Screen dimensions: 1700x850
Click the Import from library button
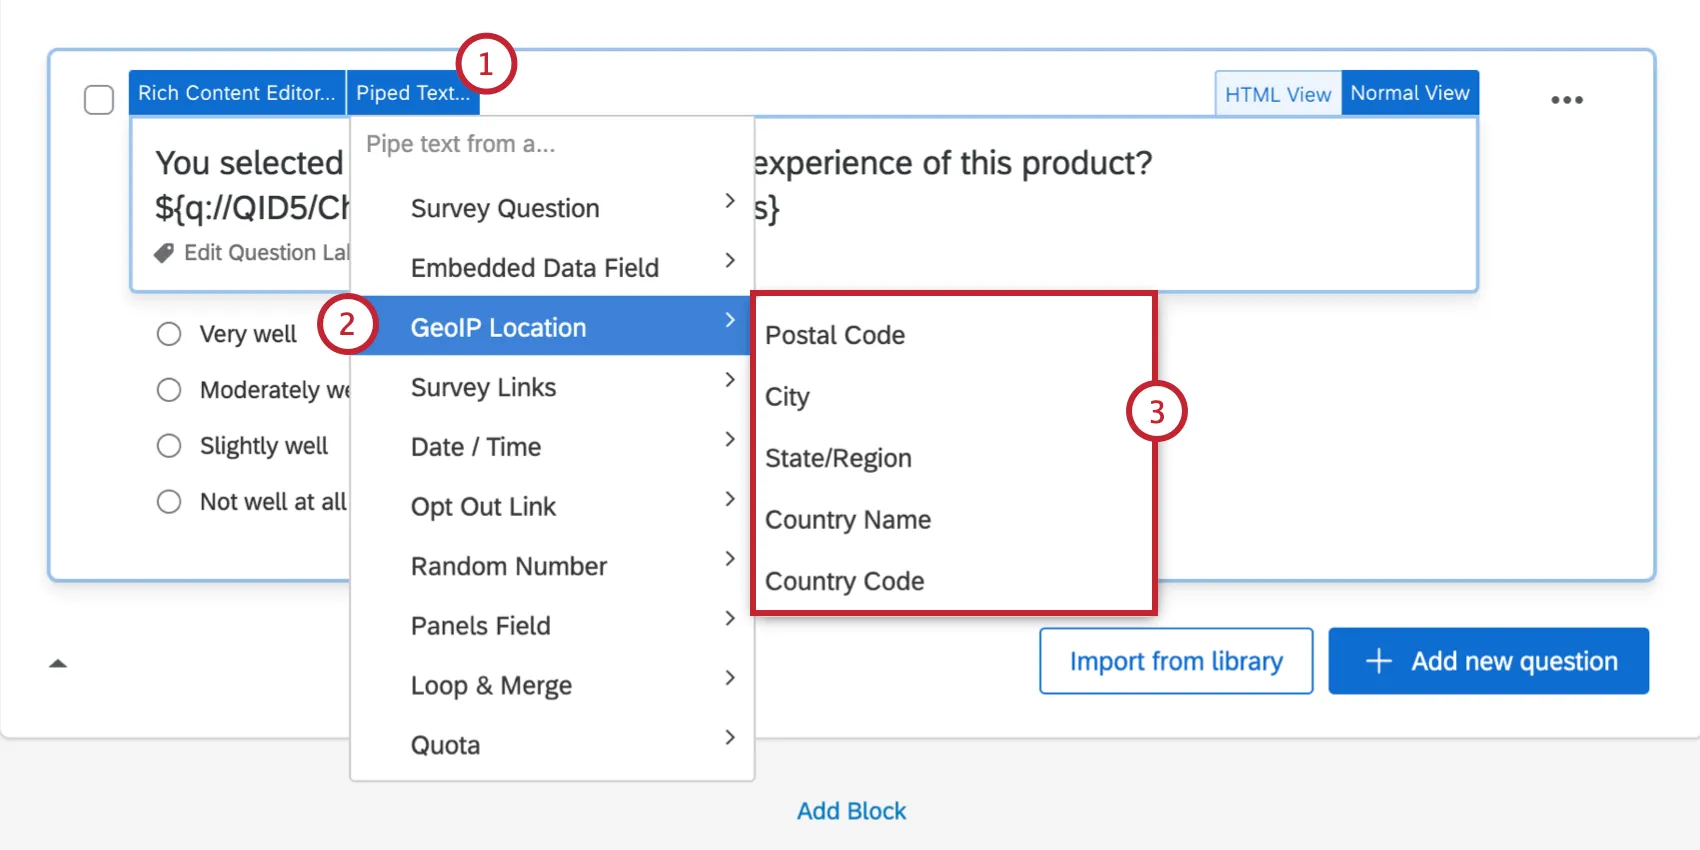click(1175, 661)
